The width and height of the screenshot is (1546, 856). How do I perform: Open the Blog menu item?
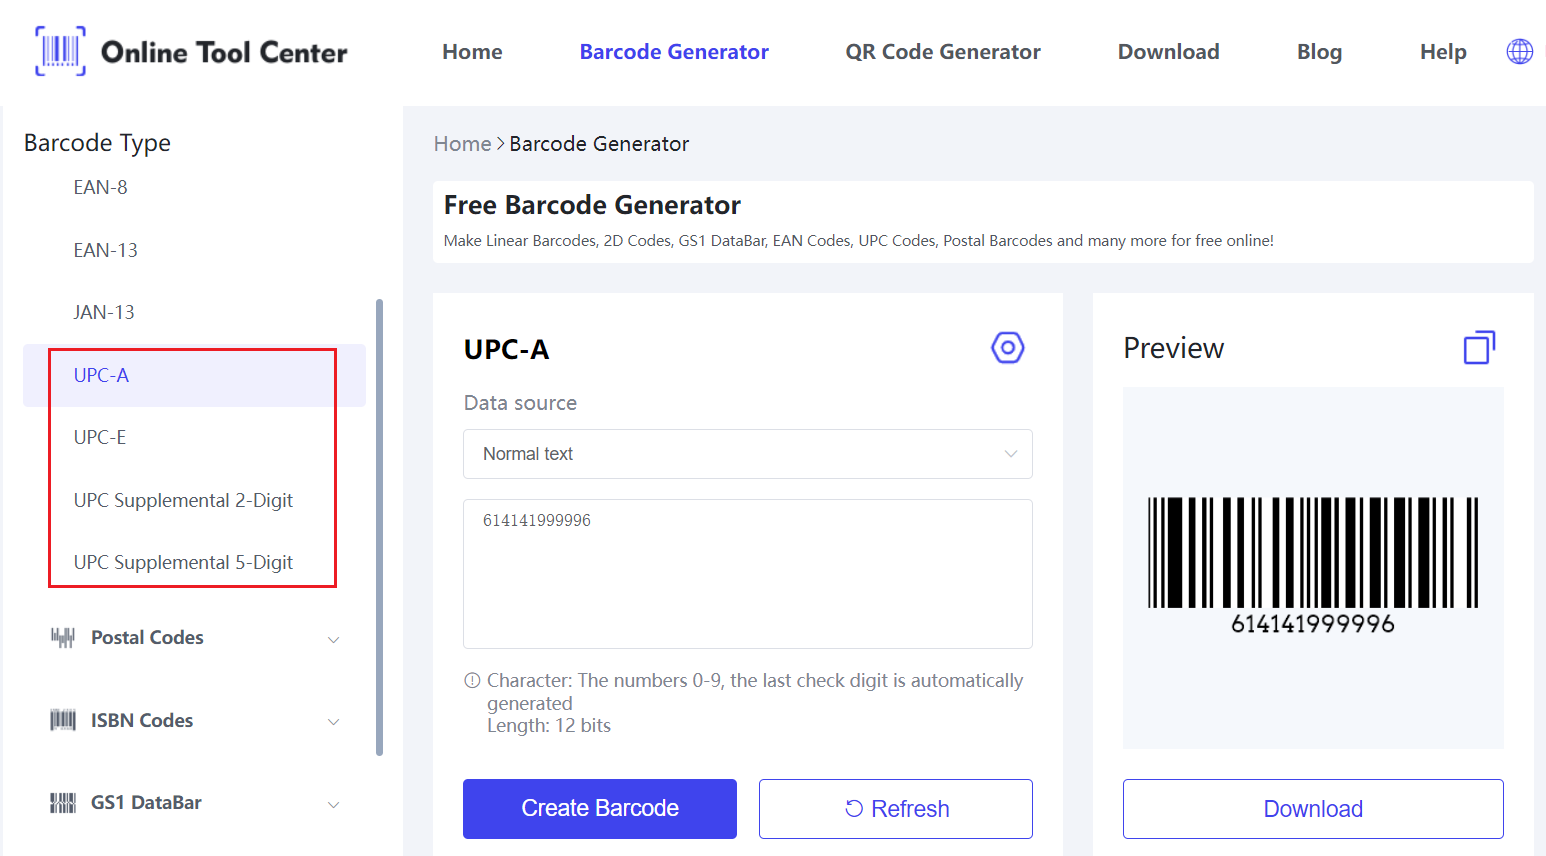point(1319,52)
